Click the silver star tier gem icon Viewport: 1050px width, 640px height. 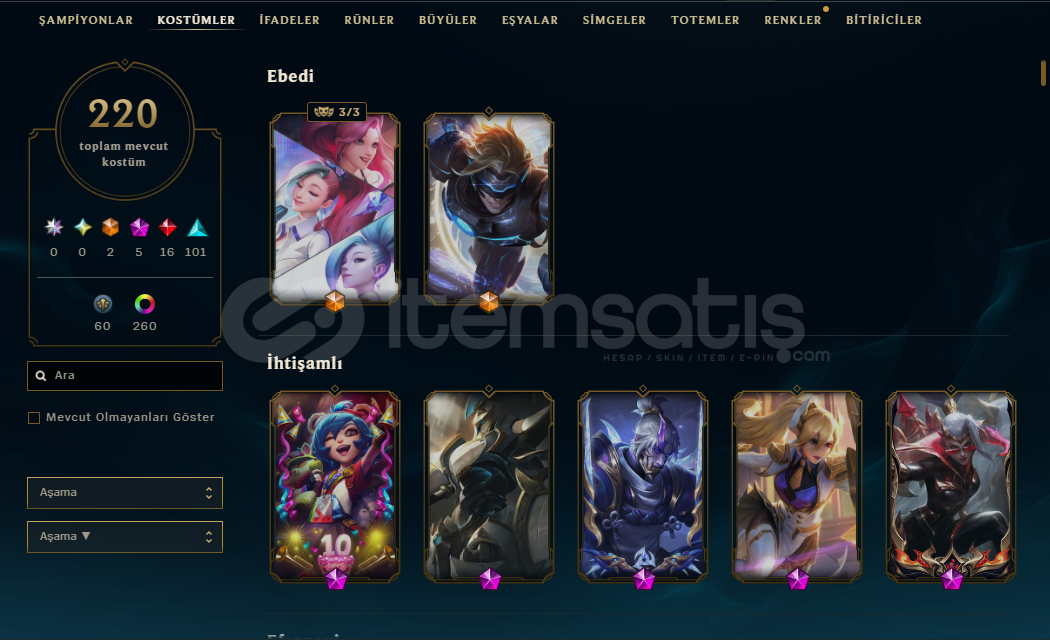54,228
